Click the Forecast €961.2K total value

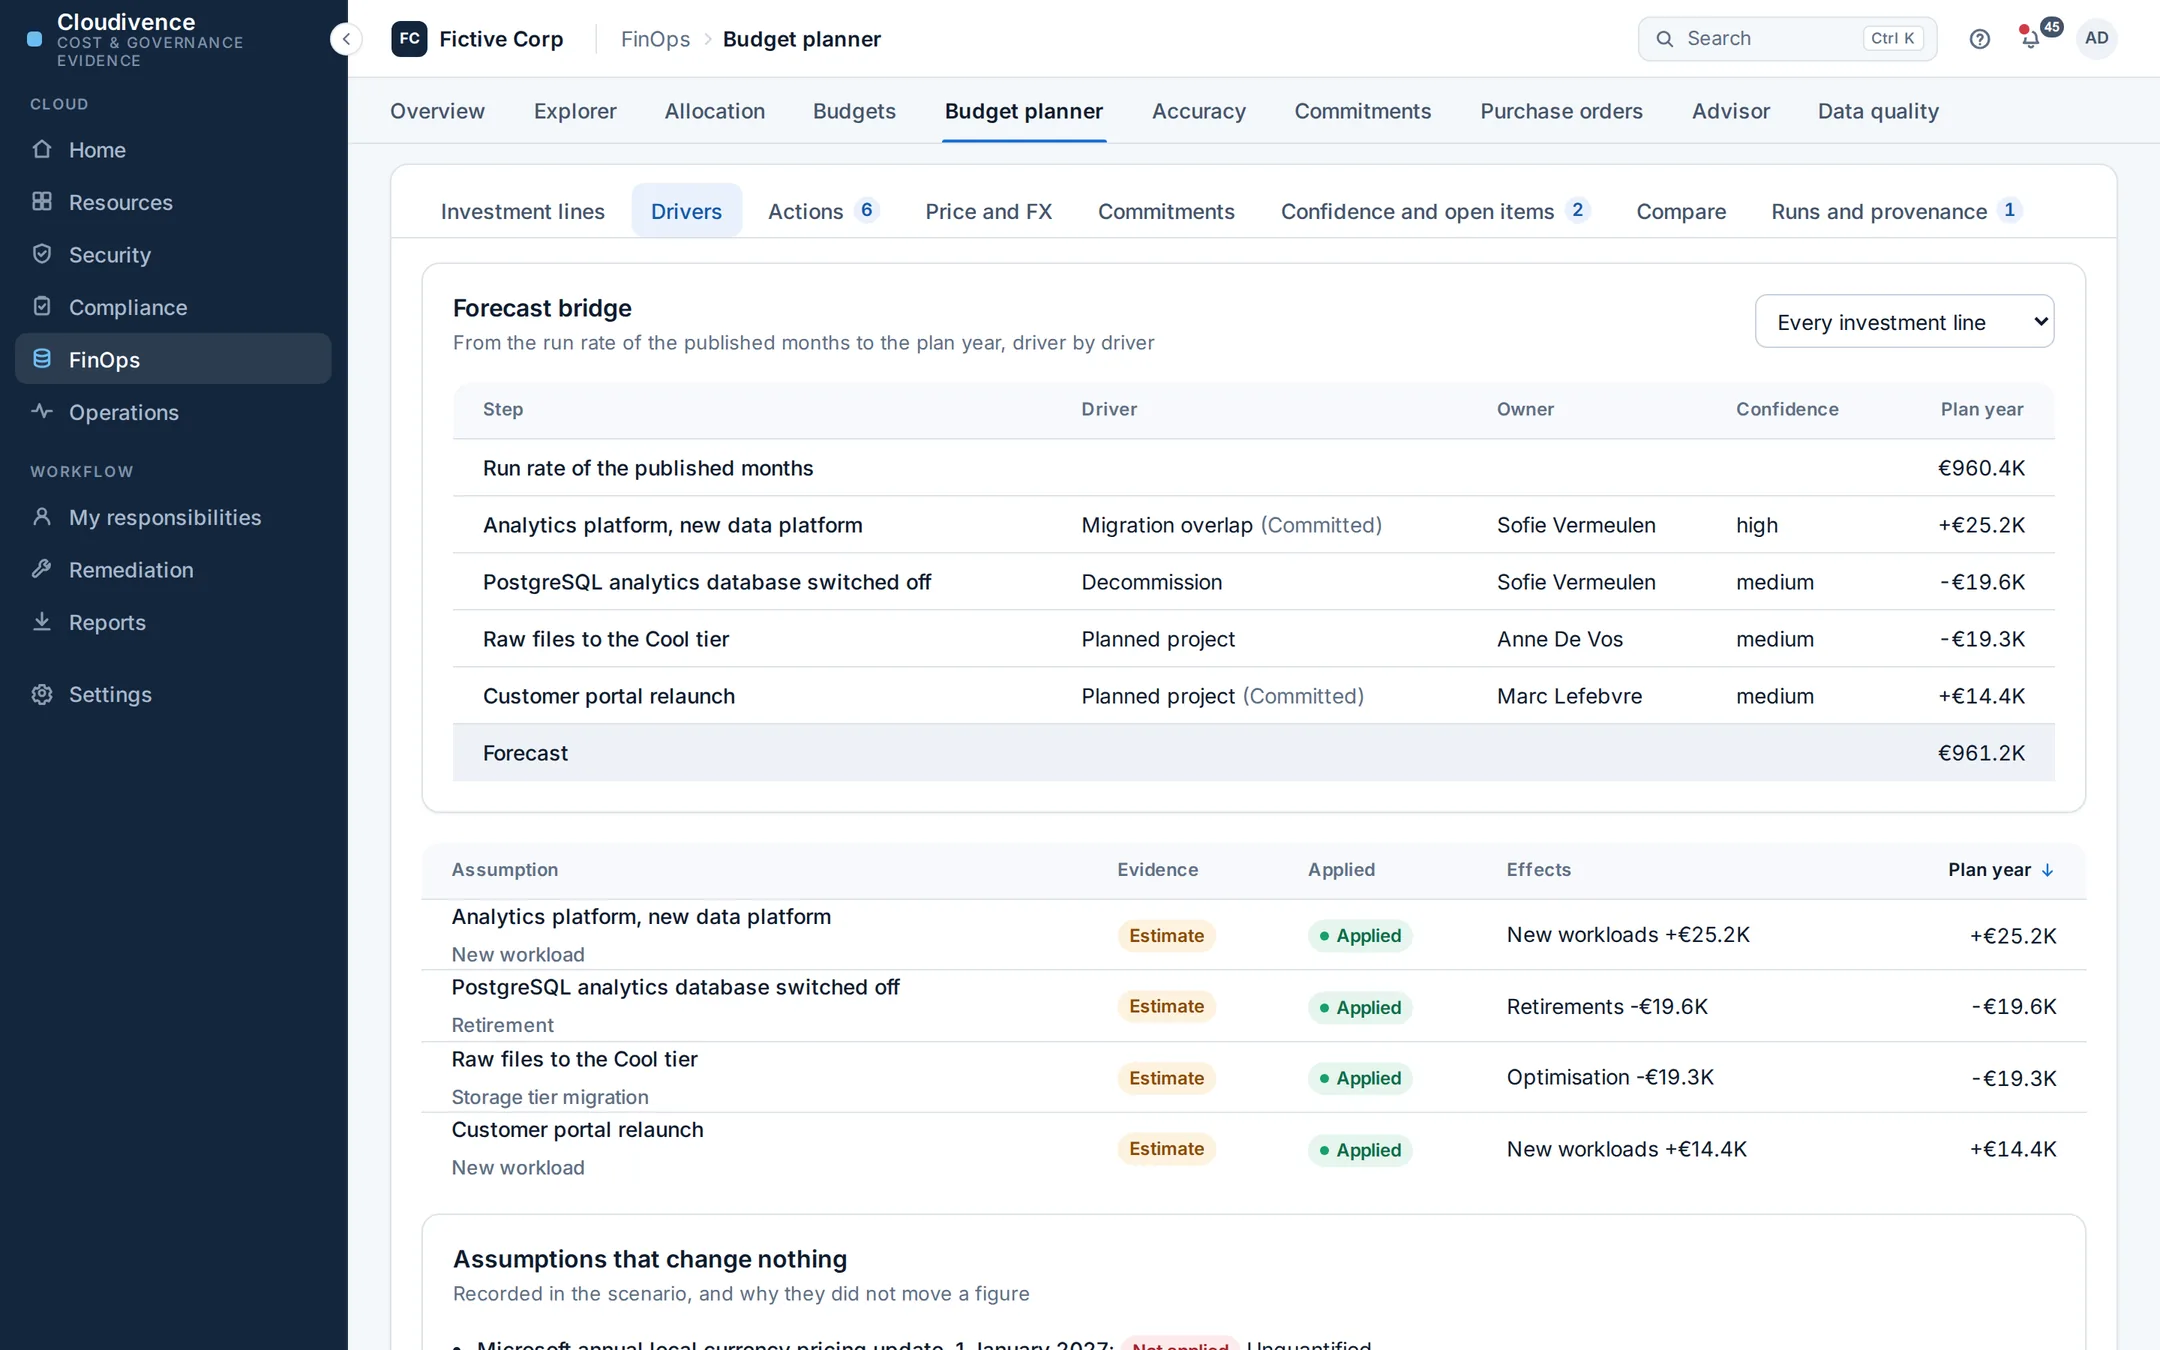[1981, 753]
